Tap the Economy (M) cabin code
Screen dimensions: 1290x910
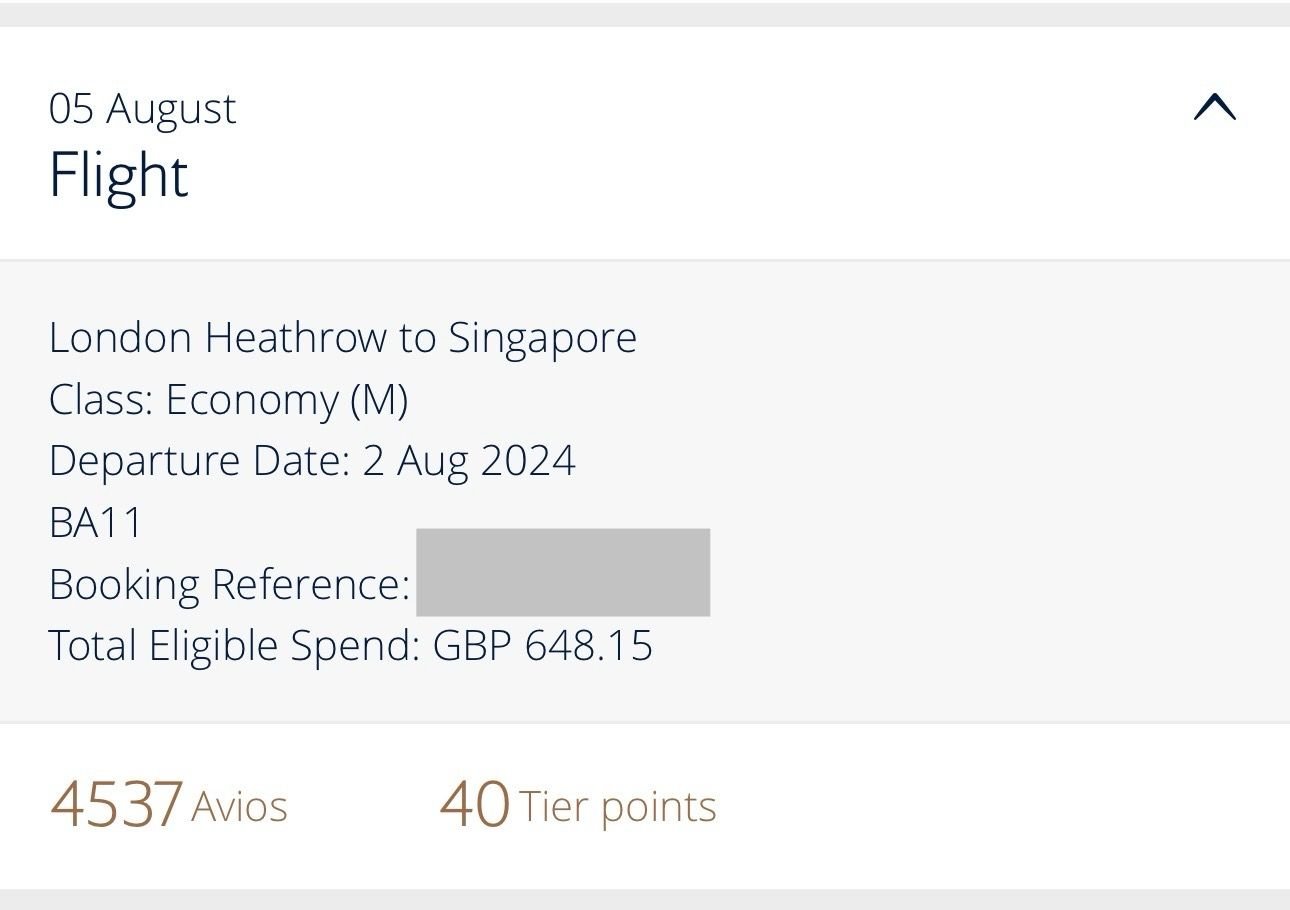pos(287,400)
